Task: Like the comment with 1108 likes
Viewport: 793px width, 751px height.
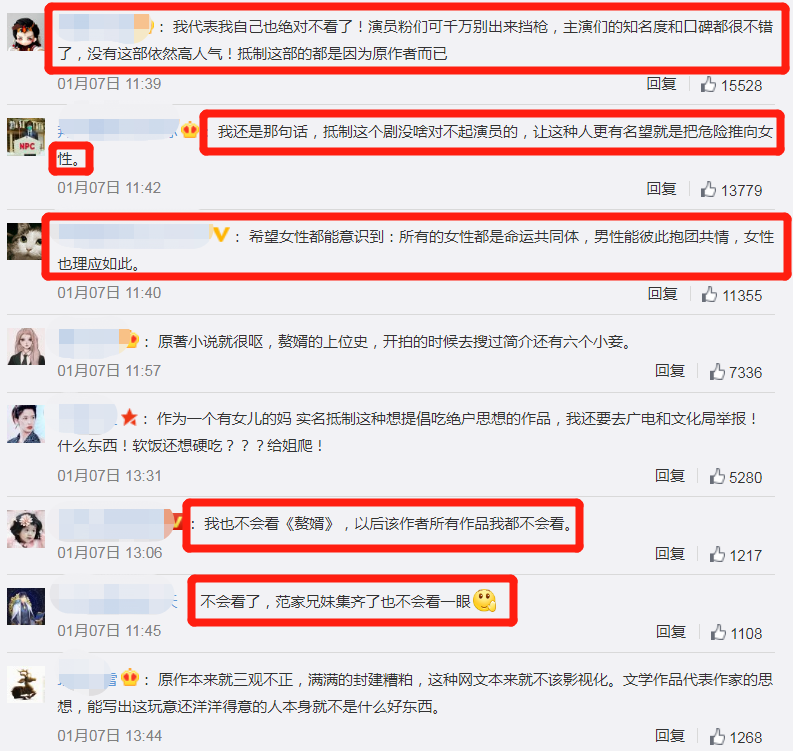Action: click(x=718, y=632)
